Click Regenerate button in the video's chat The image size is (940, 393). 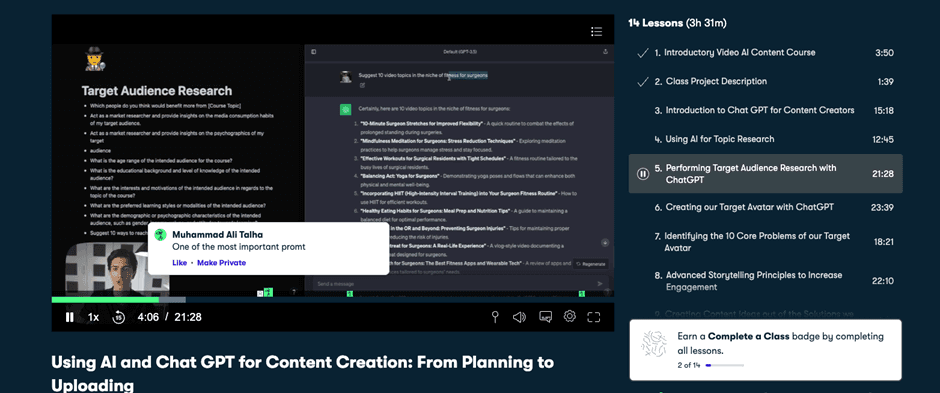tap(591, 264)
